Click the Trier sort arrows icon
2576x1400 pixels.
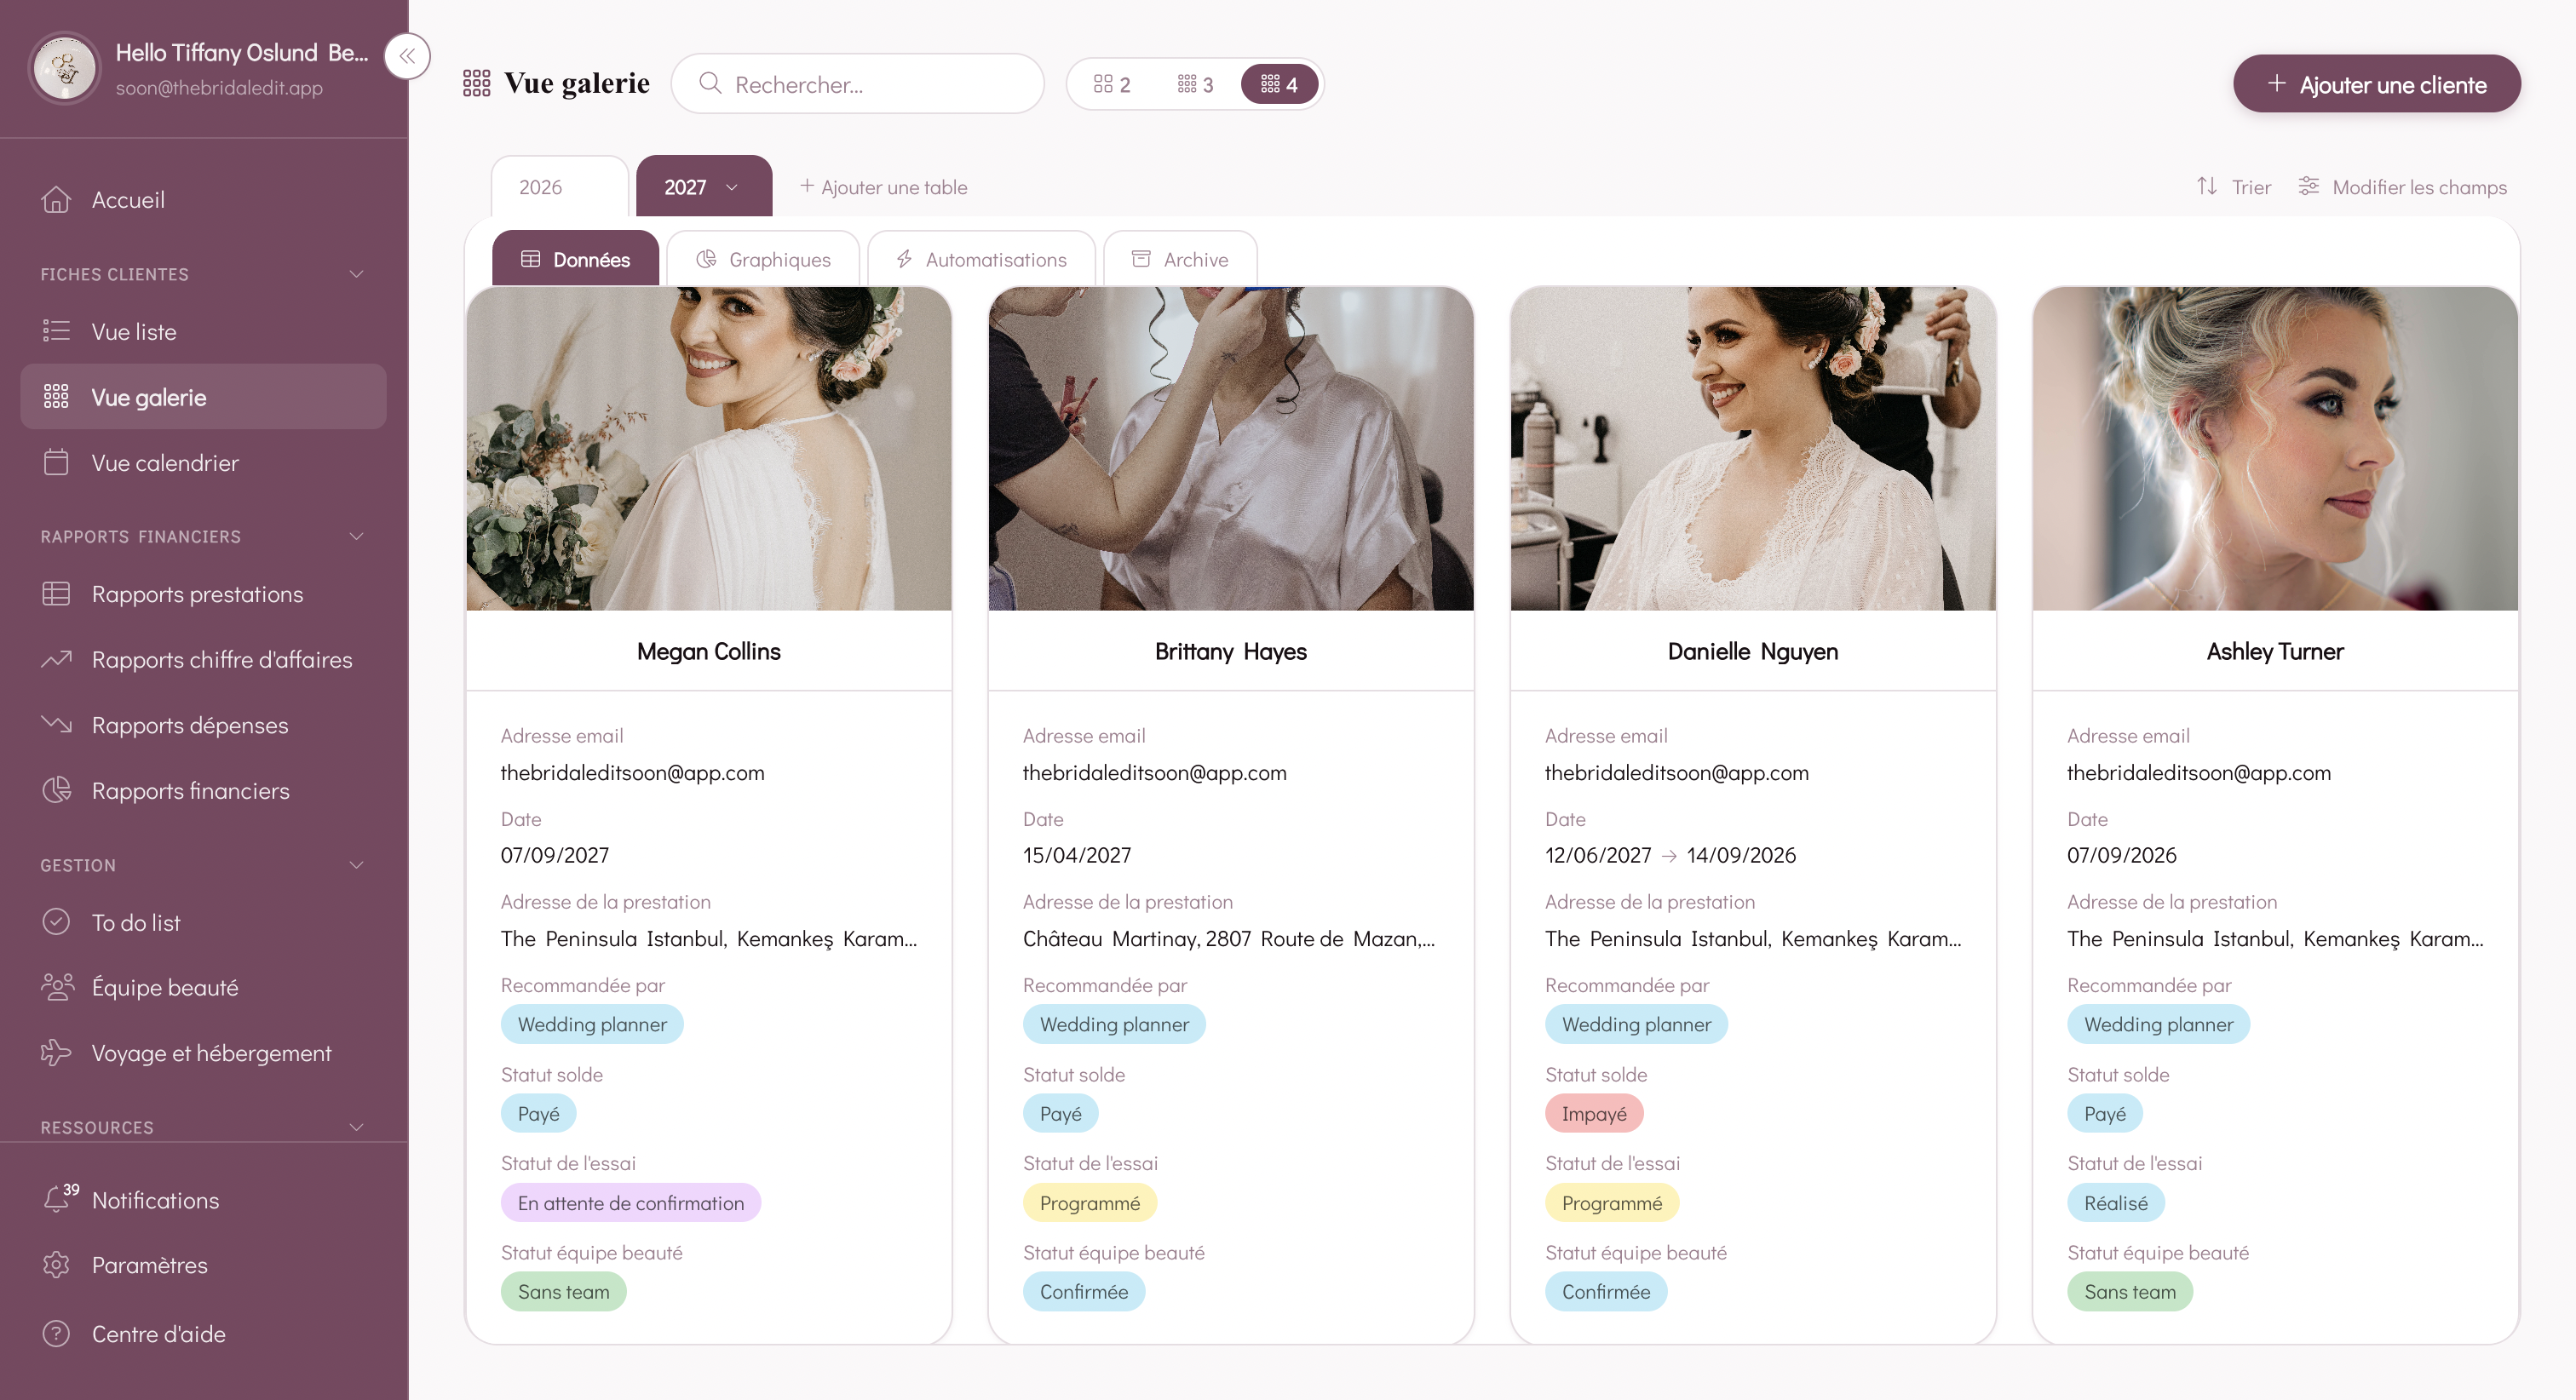click(2207, 187)
